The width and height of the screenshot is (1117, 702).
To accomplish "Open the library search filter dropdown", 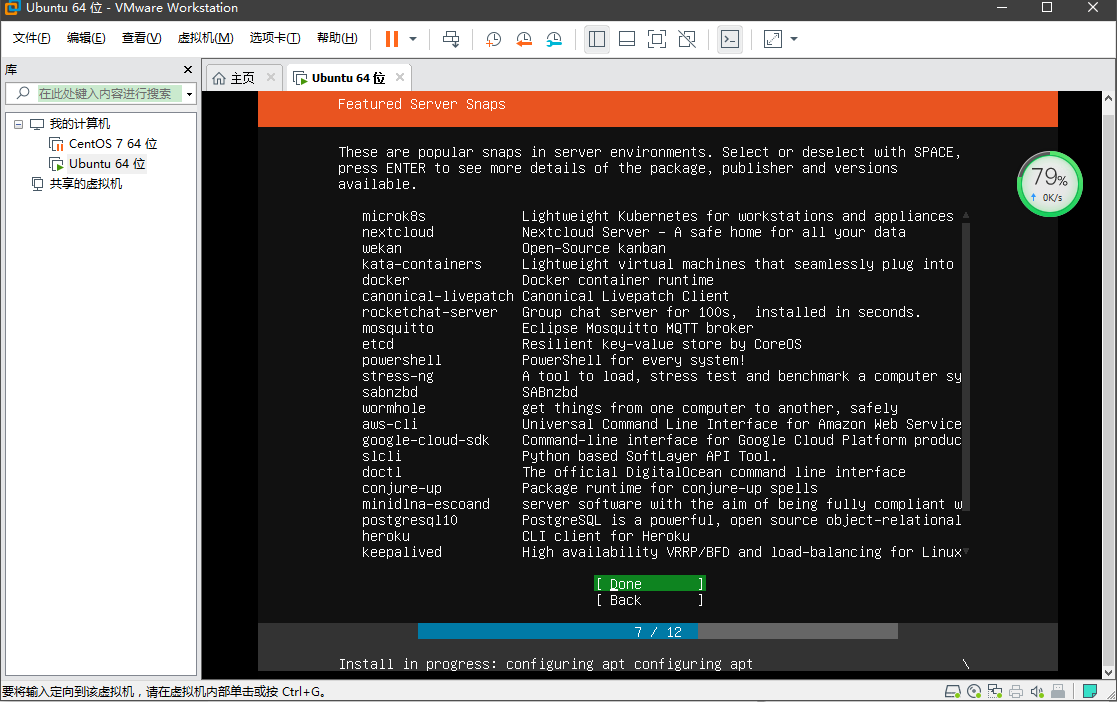I will point(189,94).
